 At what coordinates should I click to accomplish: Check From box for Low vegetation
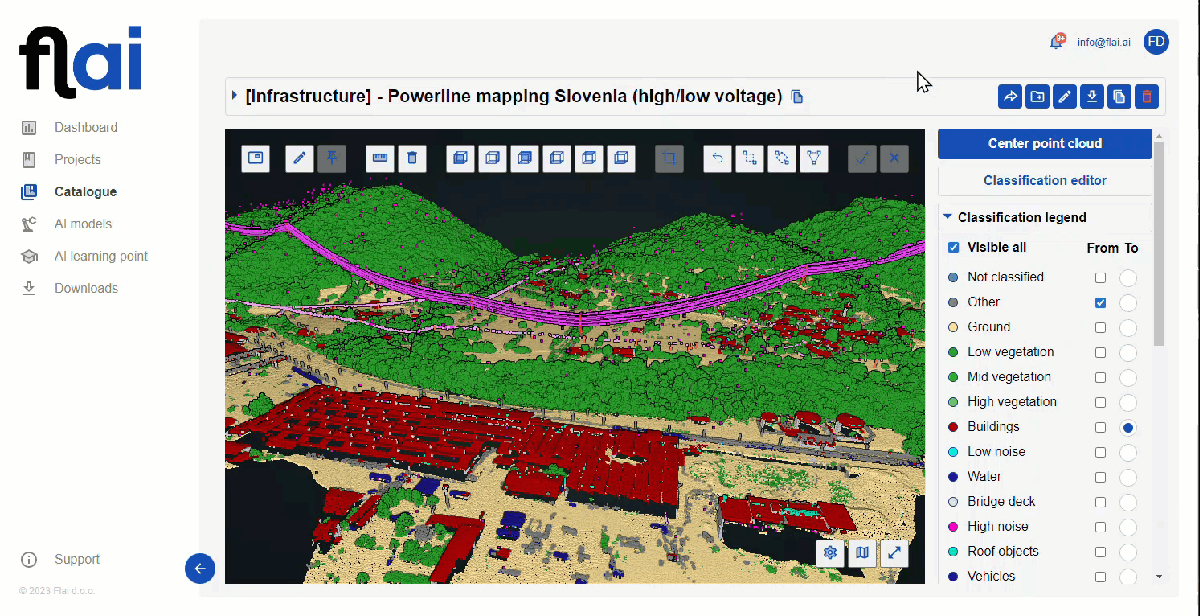[x=1100, y=352]
